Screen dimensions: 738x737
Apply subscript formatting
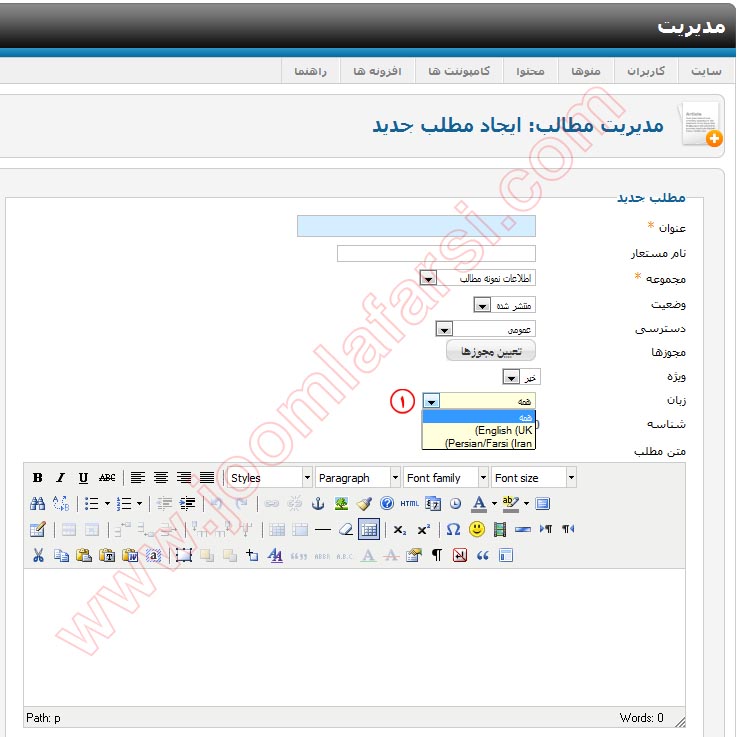point(400,529)
